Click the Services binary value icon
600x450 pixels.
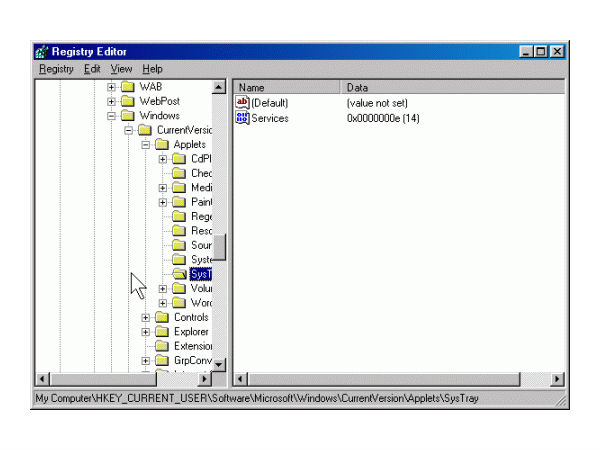click(x=243, y=118)
